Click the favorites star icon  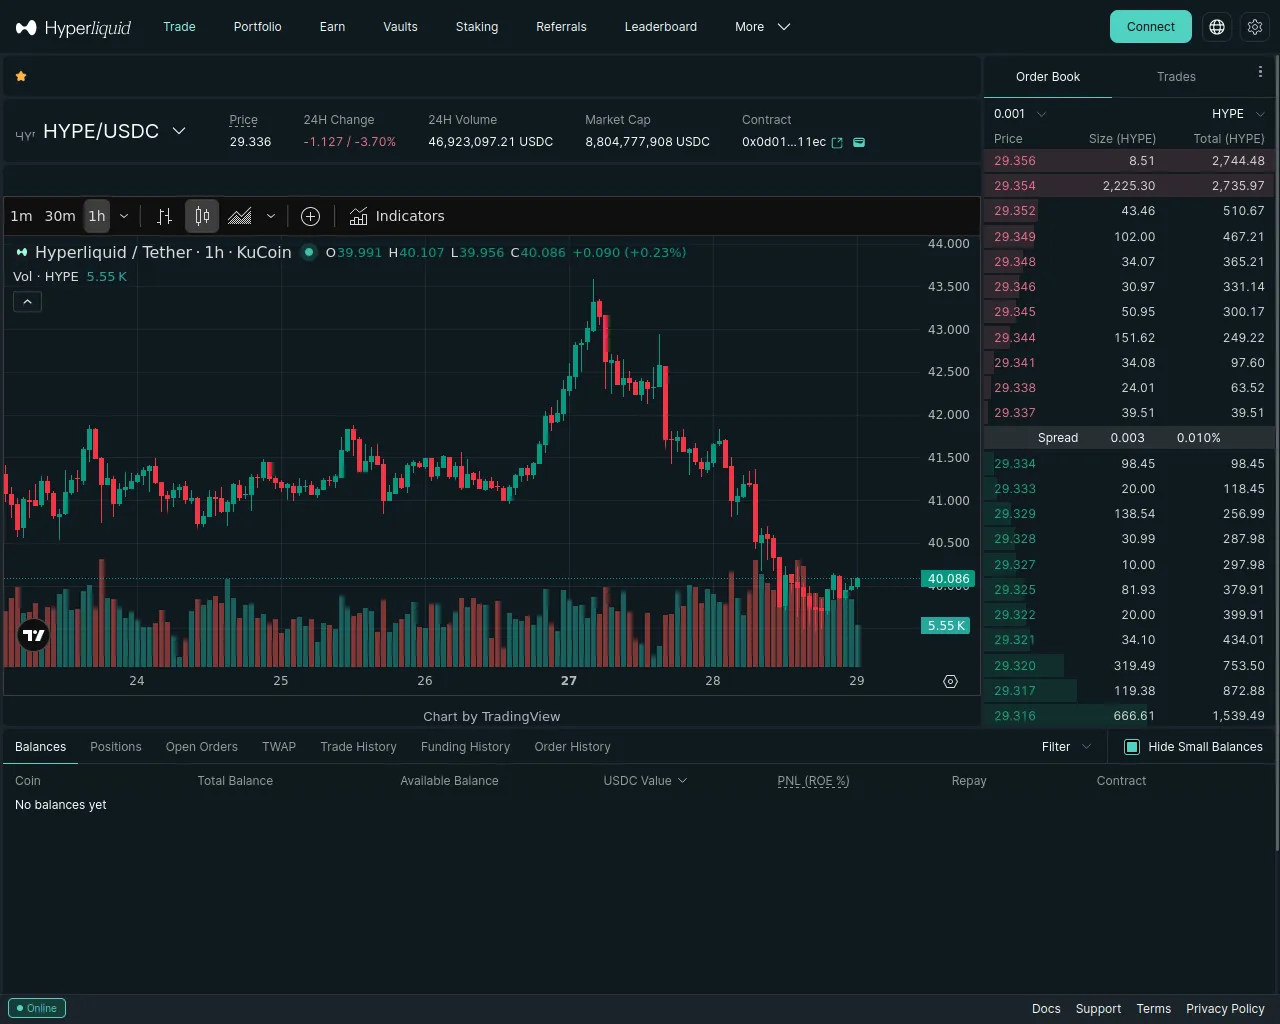21,76
